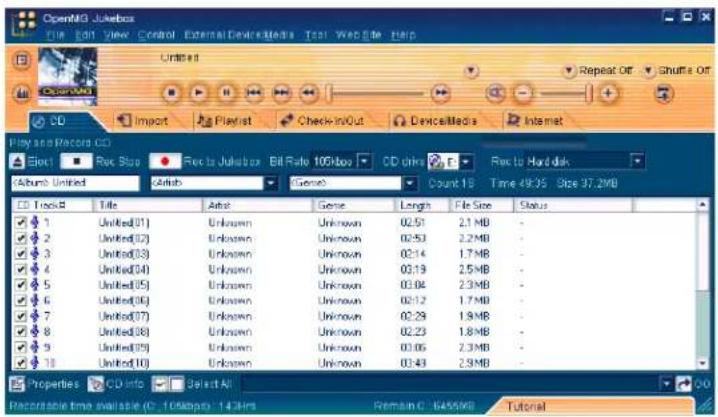
Task: Open the Edit menu
Action: [x=85, y=35]
